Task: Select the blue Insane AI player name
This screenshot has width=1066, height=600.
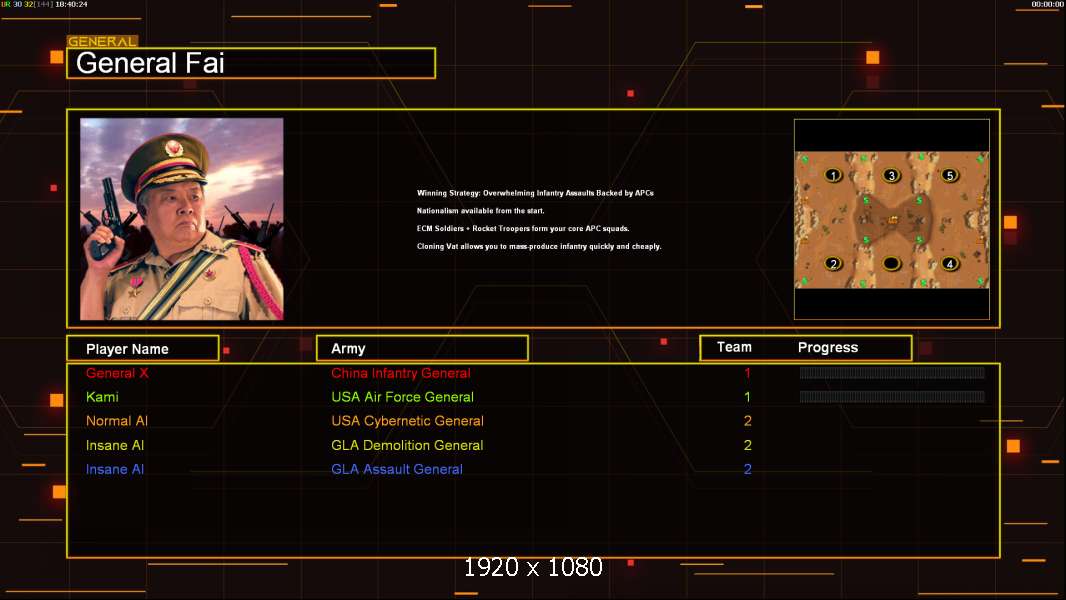Action: point(115,469)
